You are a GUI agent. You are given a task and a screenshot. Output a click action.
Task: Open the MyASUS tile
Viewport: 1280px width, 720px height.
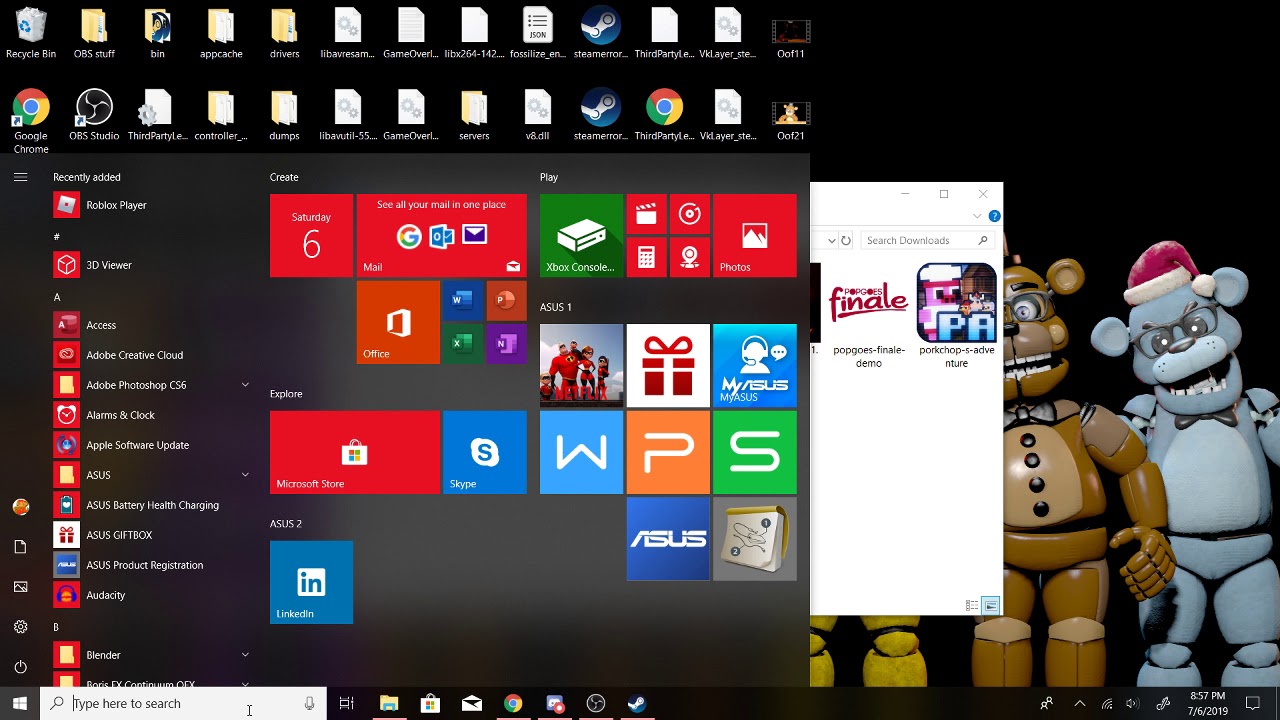tap(755, 365)
